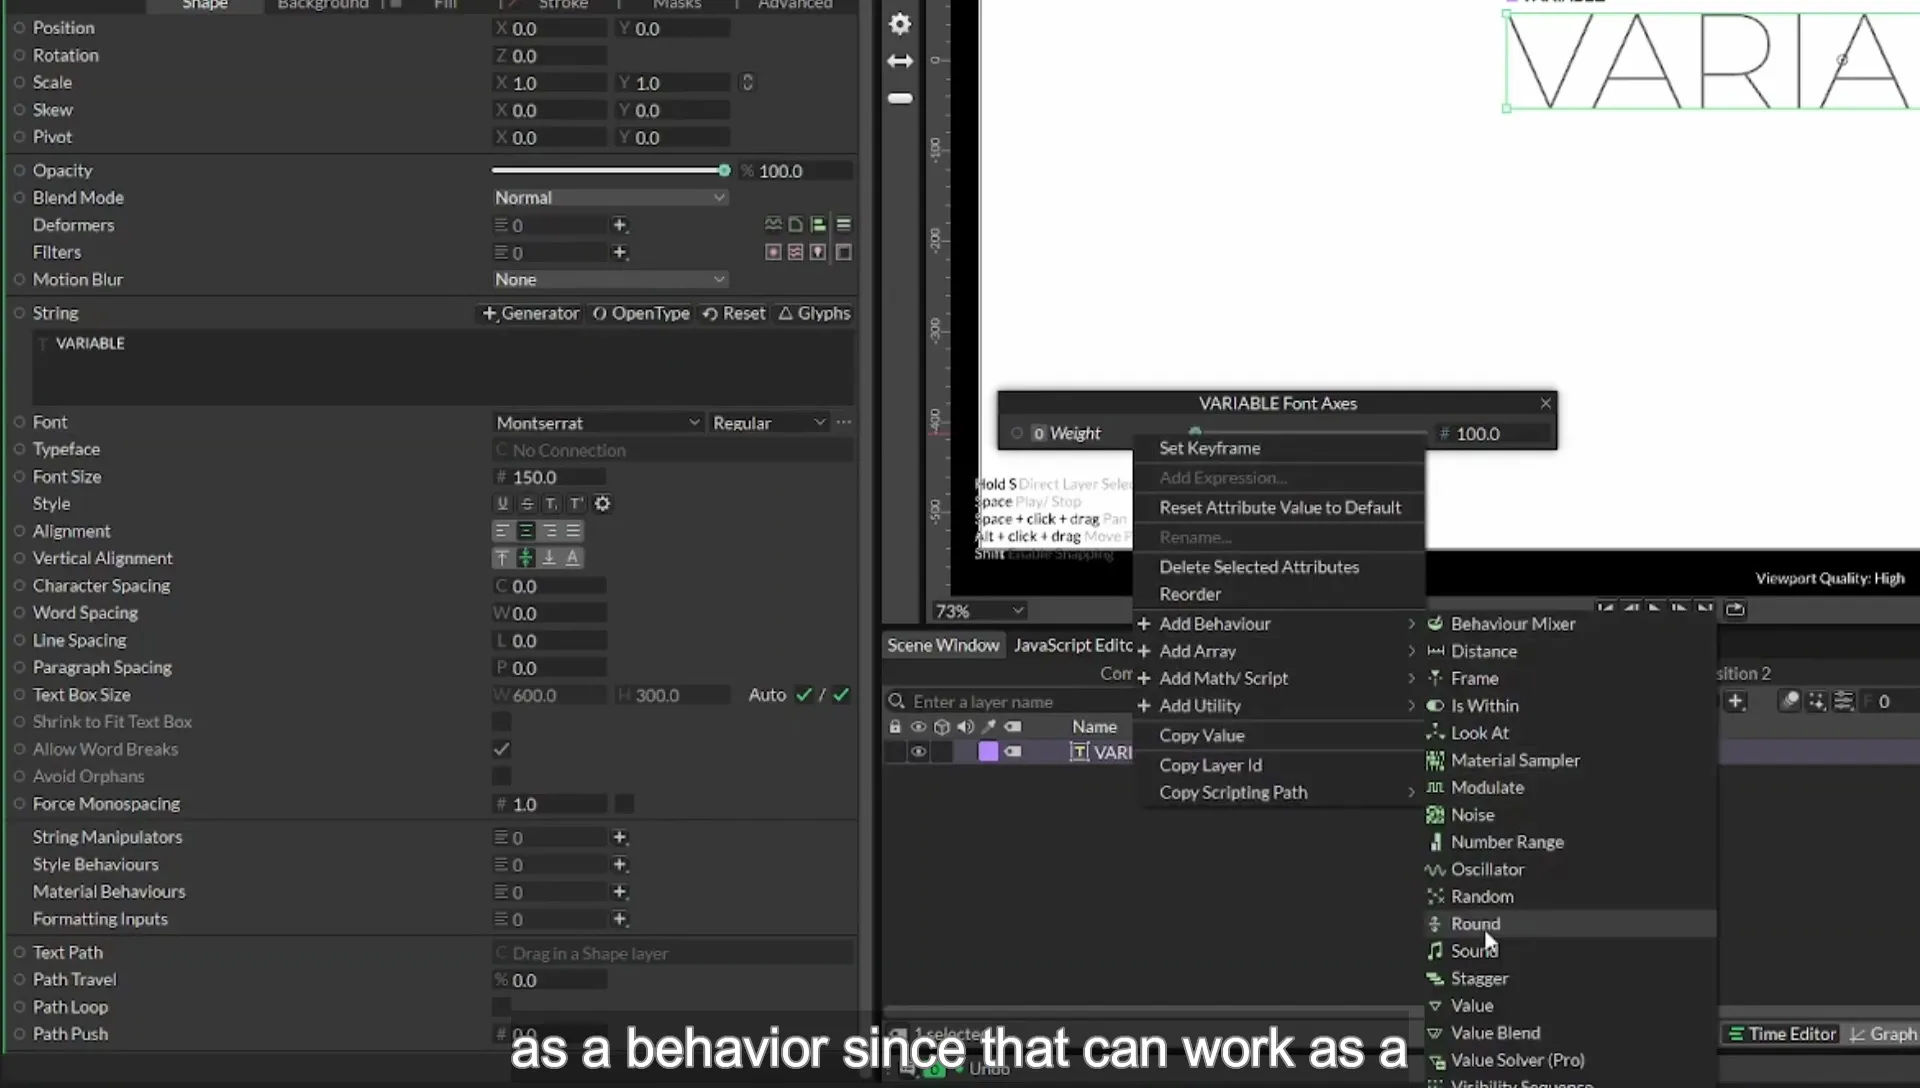Open font options ellipsis menu
The image size is (1920, 1088).
tap(844, 423)
